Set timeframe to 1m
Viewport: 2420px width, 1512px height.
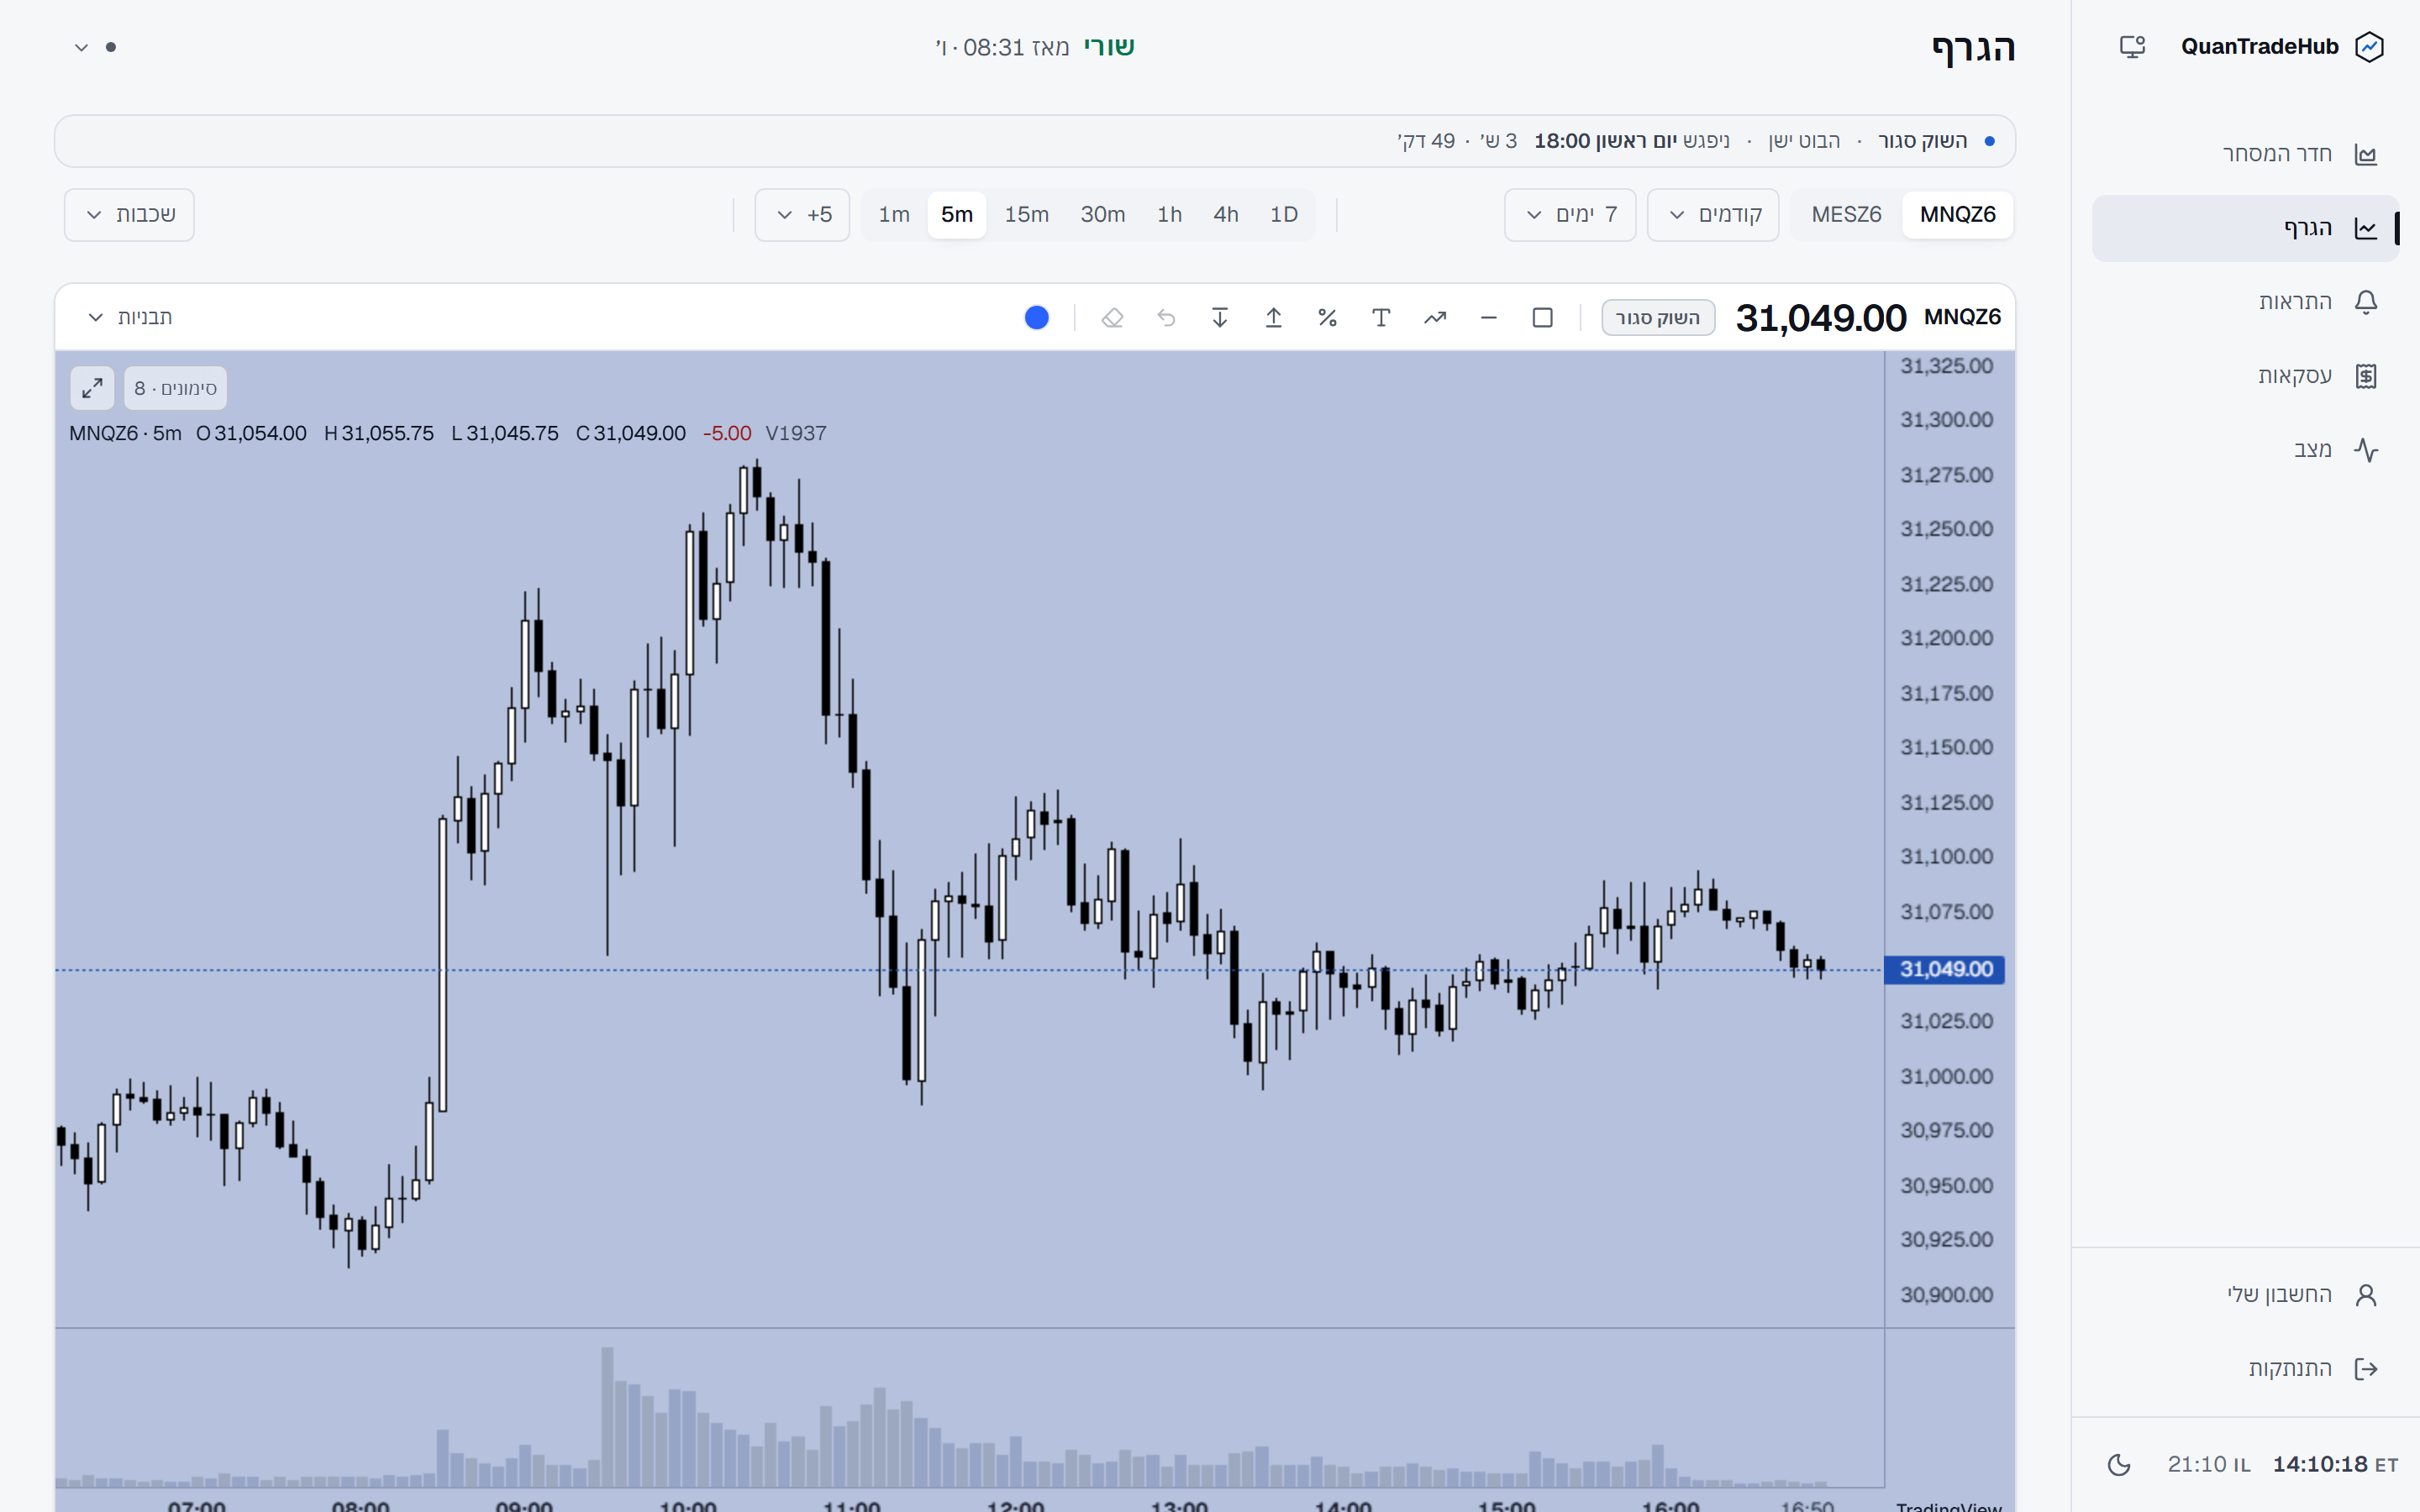[x=894, y=215]
